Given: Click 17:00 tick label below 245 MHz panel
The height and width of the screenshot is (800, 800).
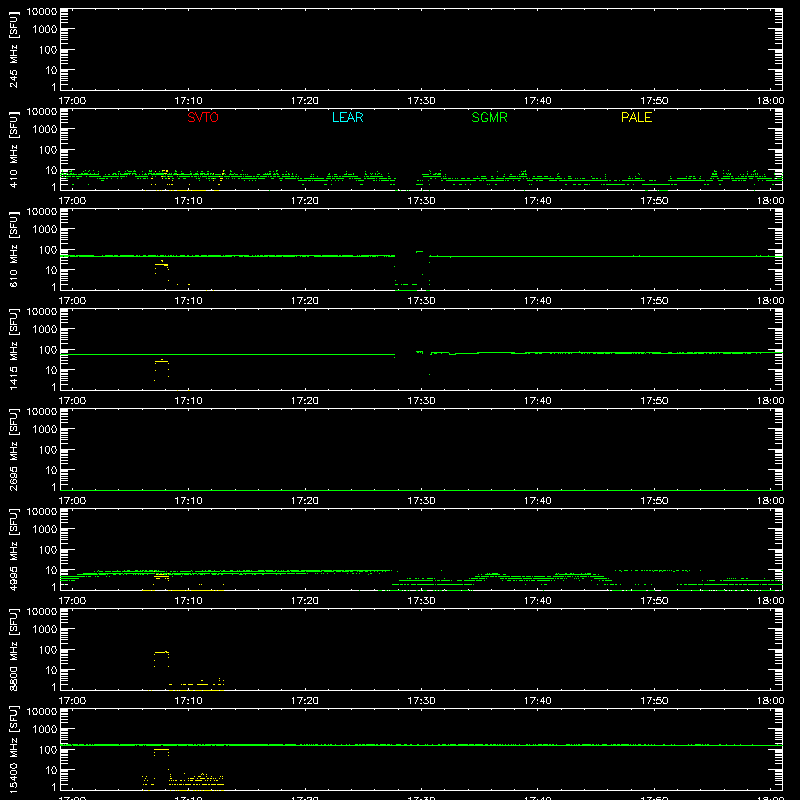Looking at the screenshot, I should pyautogui.click(x=72, y=101).
